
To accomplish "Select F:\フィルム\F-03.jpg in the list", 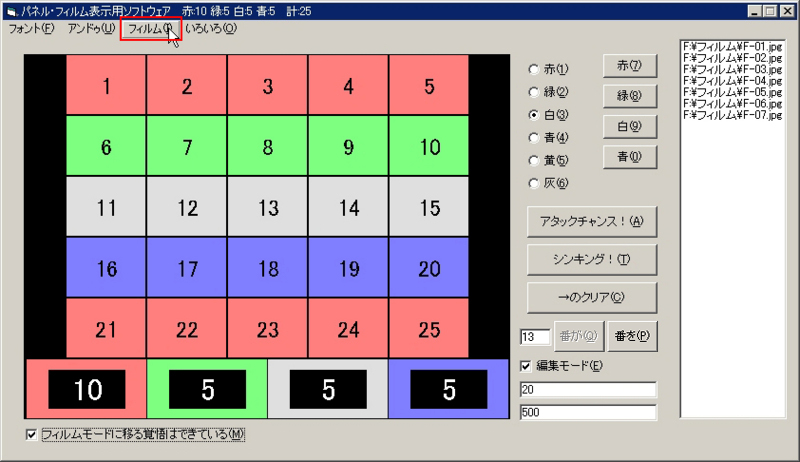I will (732, 69).
